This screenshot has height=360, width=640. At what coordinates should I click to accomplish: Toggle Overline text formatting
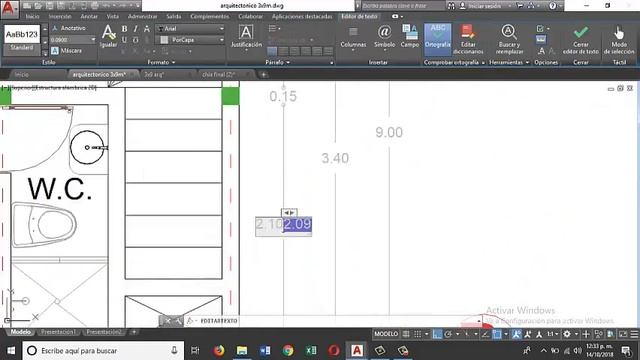coord(136,40)
